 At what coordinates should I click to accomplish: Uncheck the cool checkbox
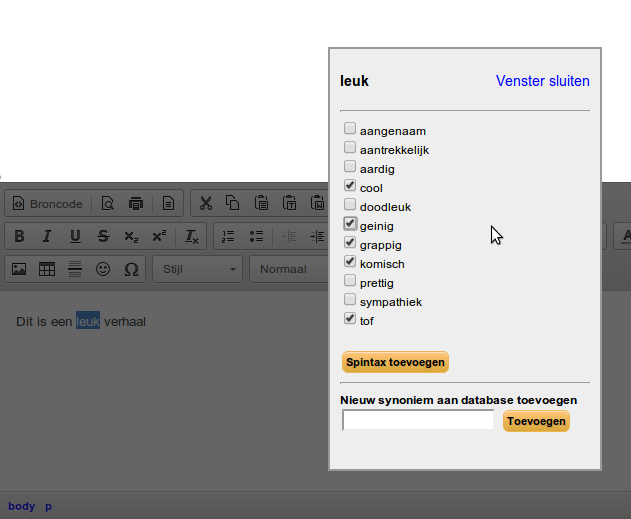coord(350,185)
